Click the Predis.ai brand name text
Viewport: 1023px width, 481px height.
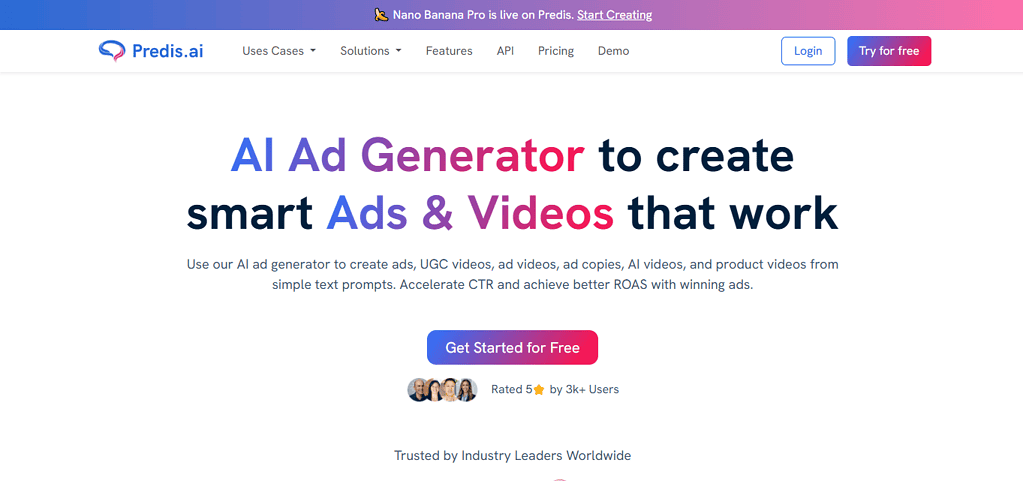tap(167, 51)
